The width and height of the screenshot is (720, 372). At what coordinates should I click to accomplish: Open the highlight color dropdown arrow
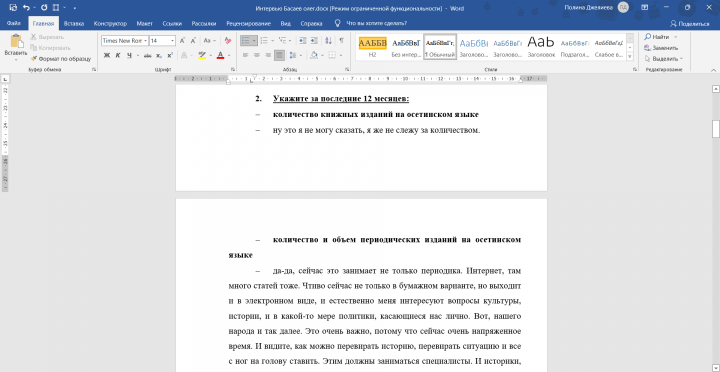tap(210, 55)
